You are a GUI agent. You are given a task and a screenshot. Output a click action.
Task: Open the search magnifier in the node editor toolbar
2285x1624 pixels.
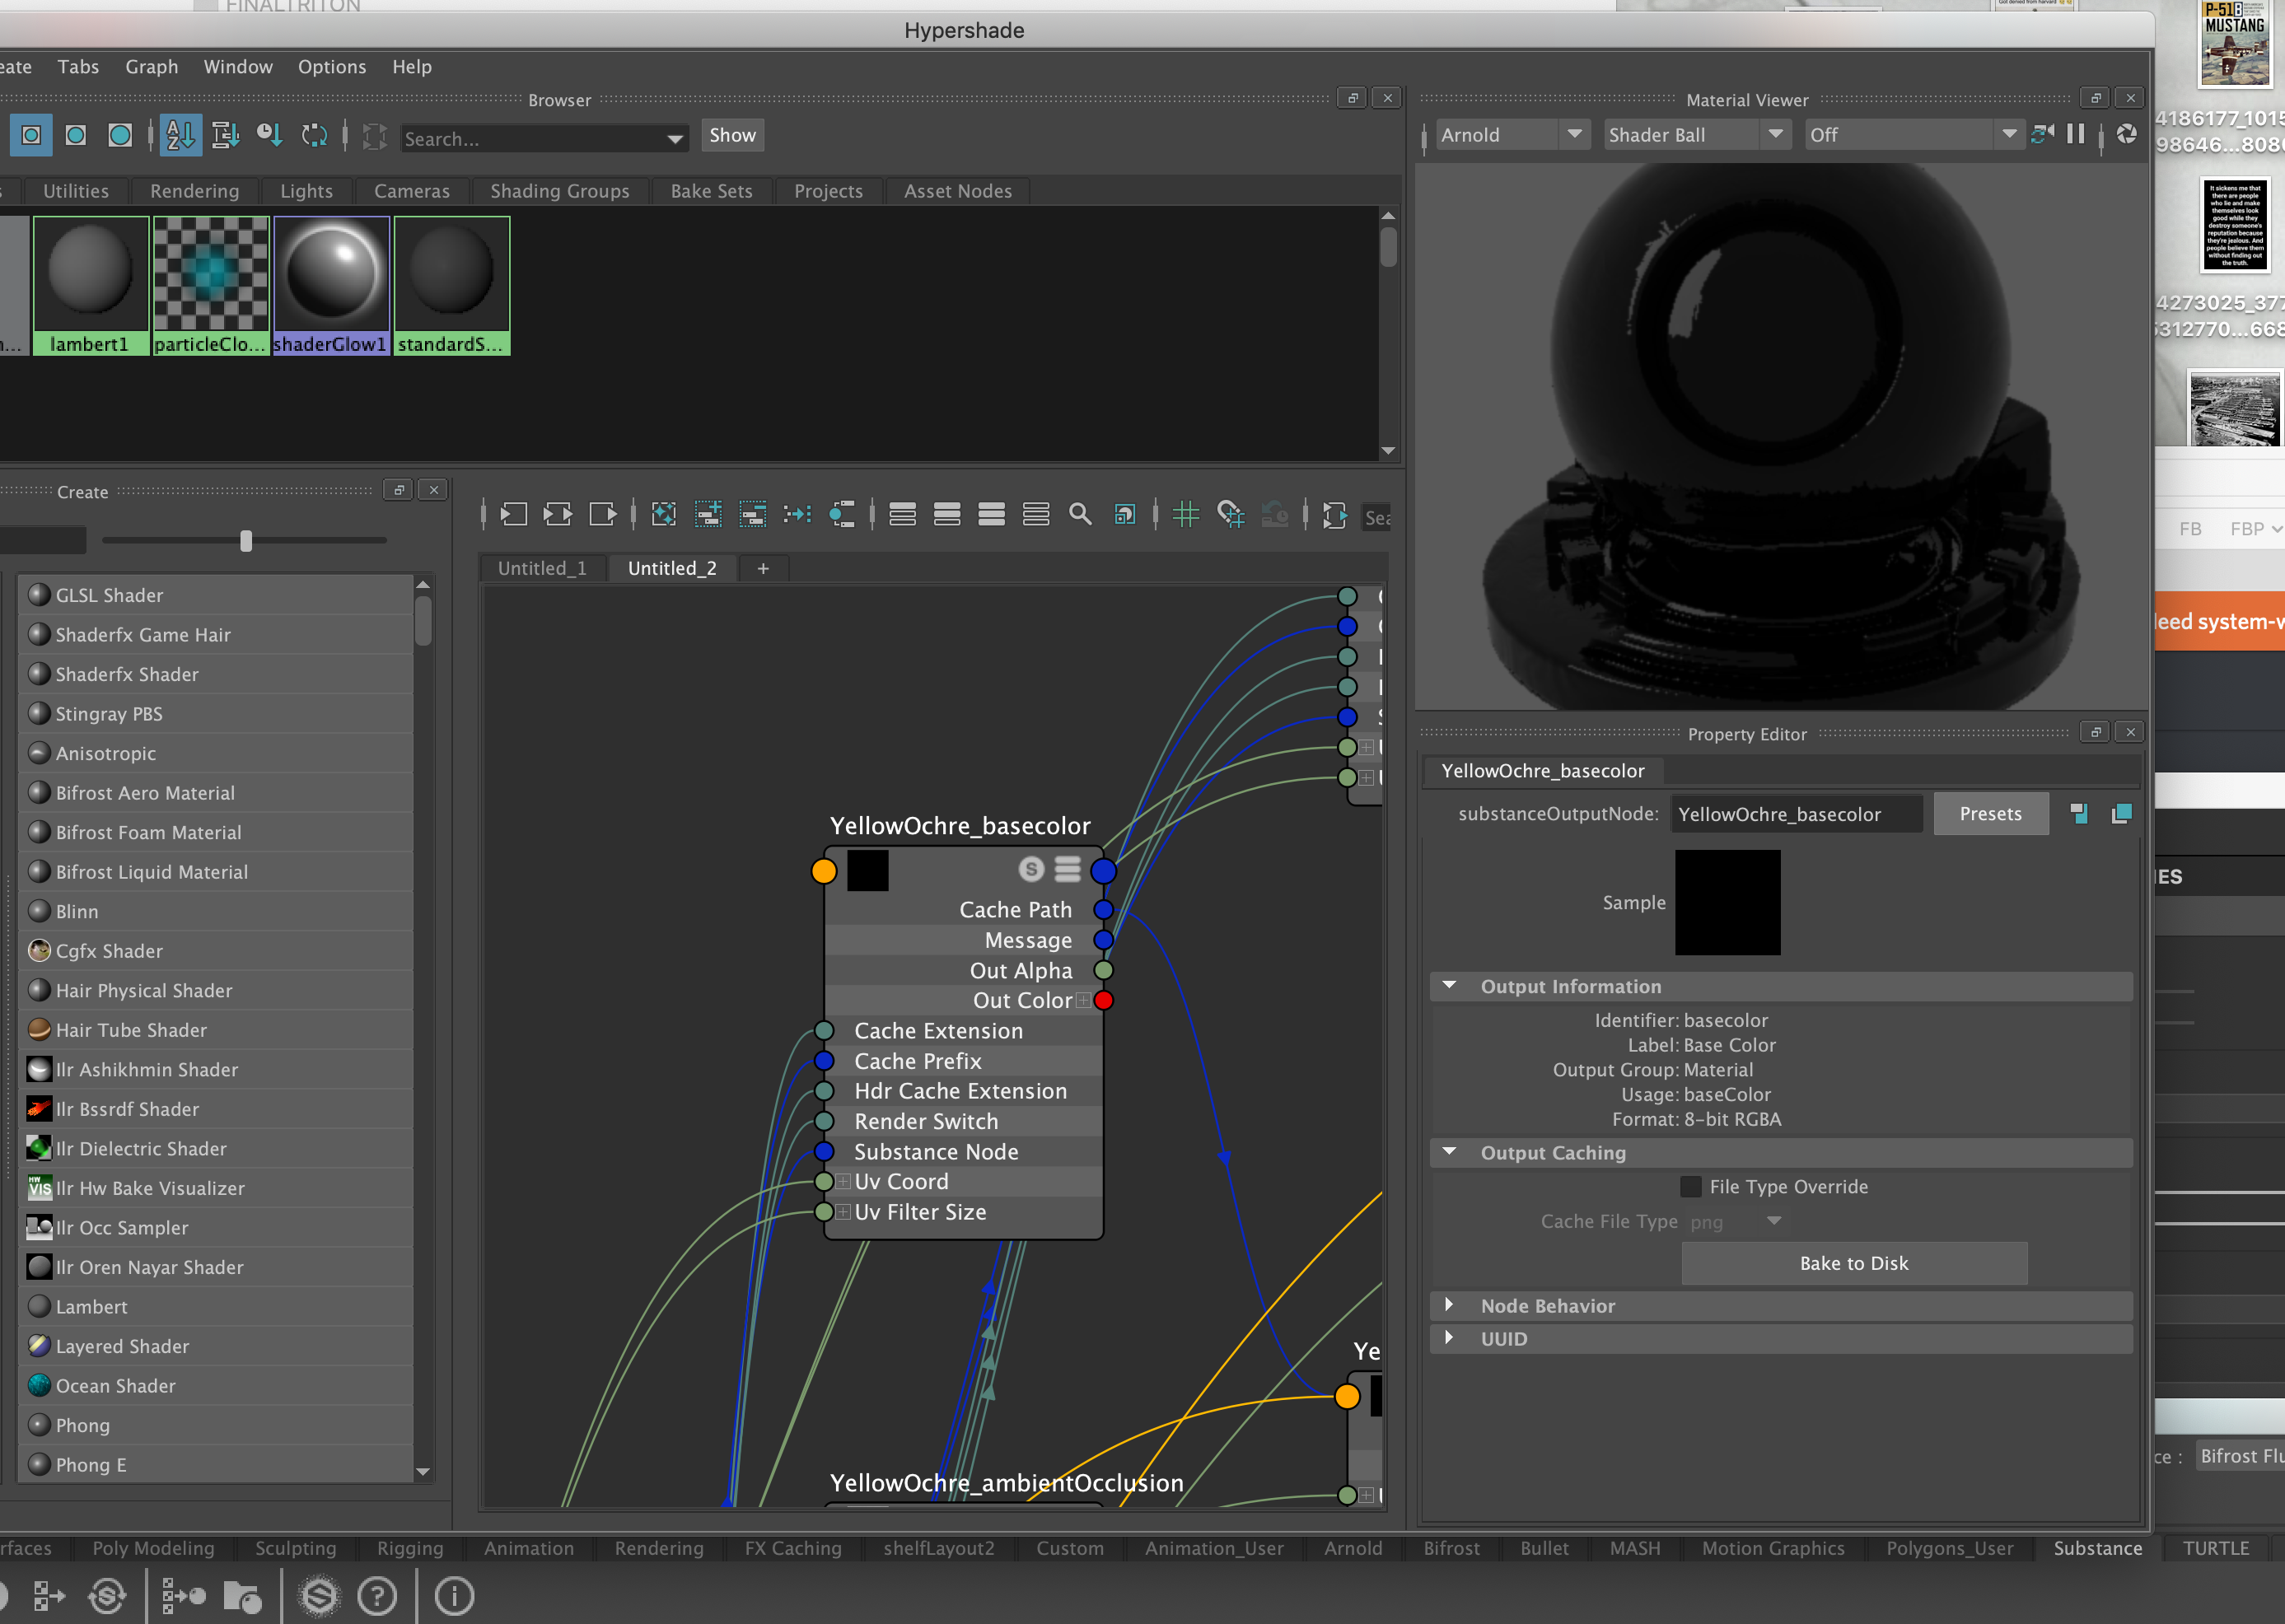pyautogui.click(x=1081, y=514)
